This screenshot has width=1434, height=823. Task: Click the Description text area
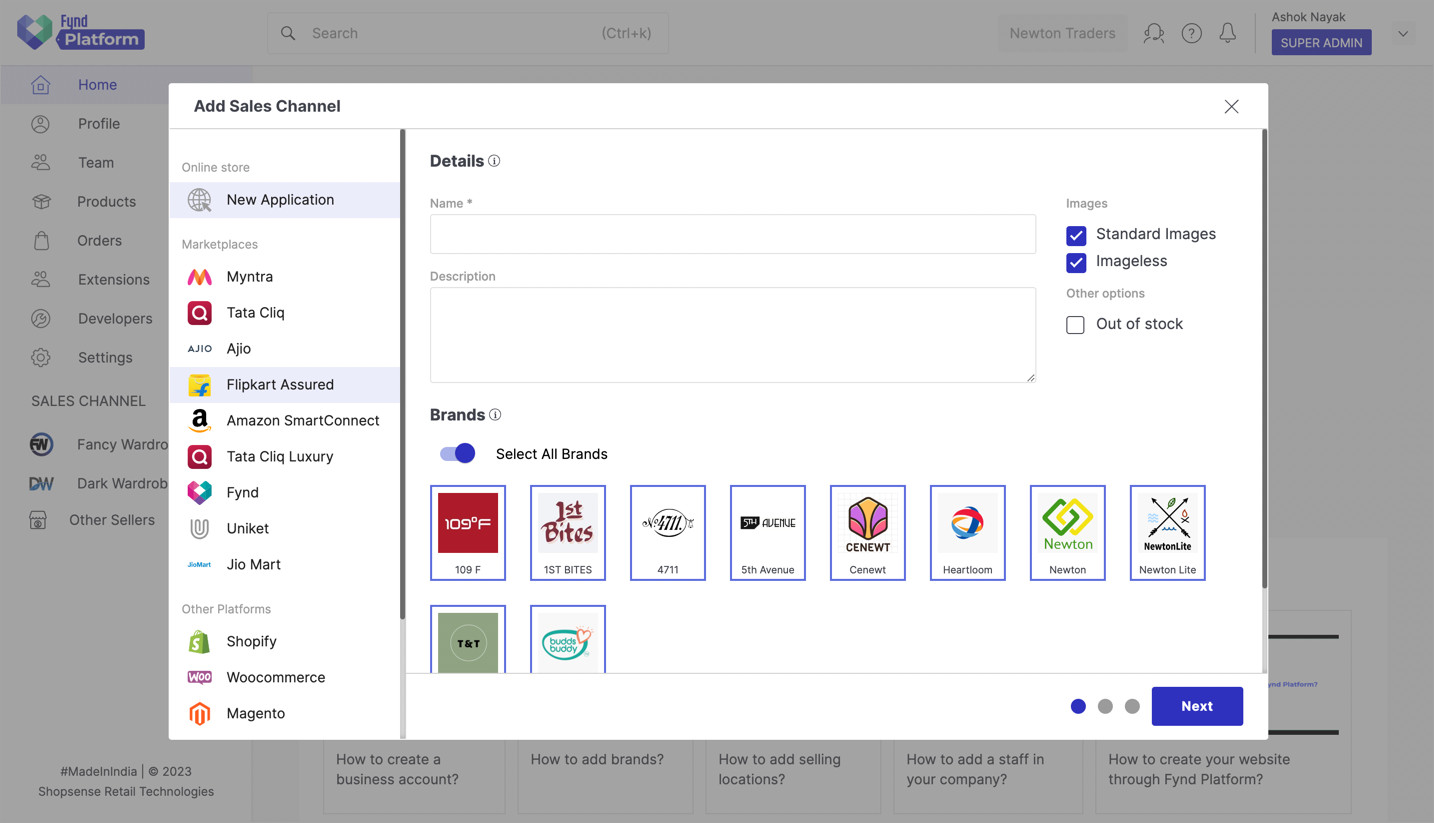click(733, 335)
